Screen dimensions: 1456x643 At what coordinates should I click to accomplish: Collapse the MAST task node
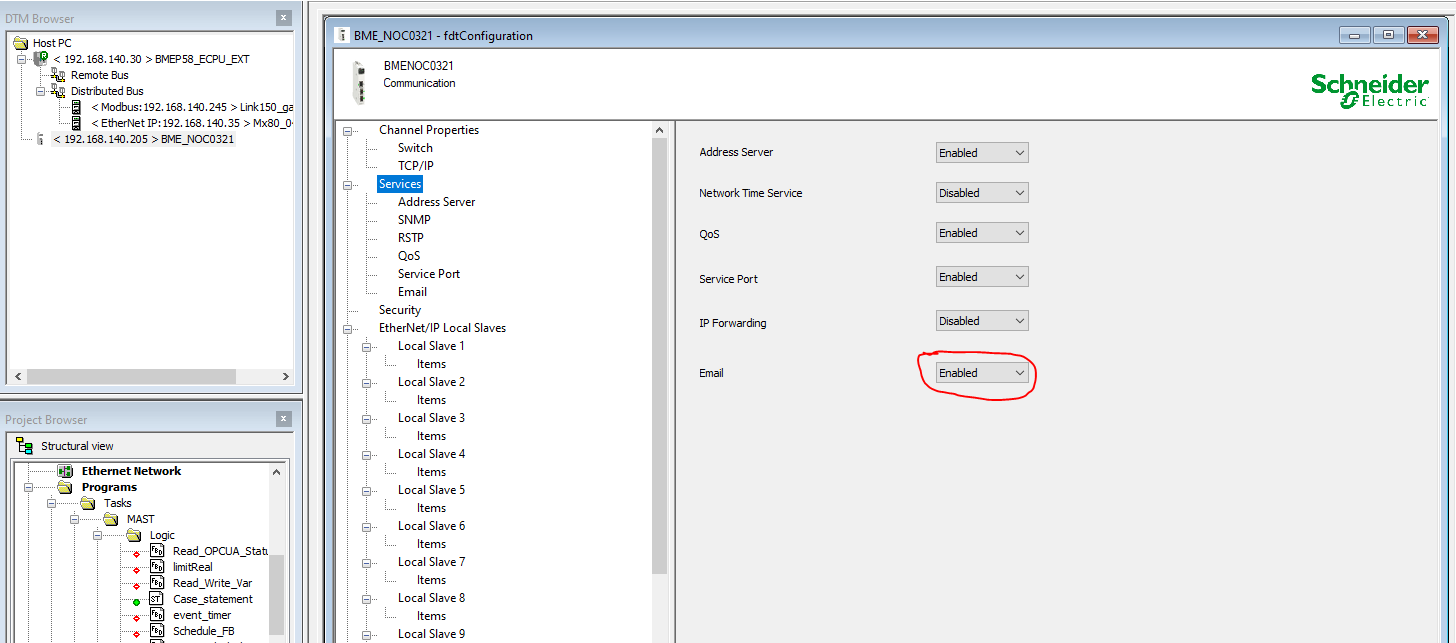click(75, 520)
